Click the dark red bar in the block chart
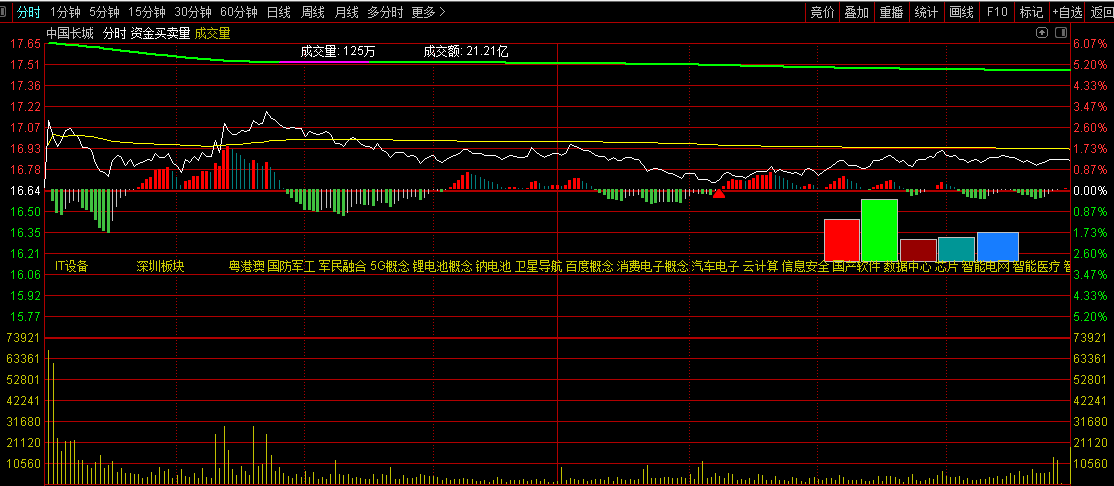 point(918,250)
